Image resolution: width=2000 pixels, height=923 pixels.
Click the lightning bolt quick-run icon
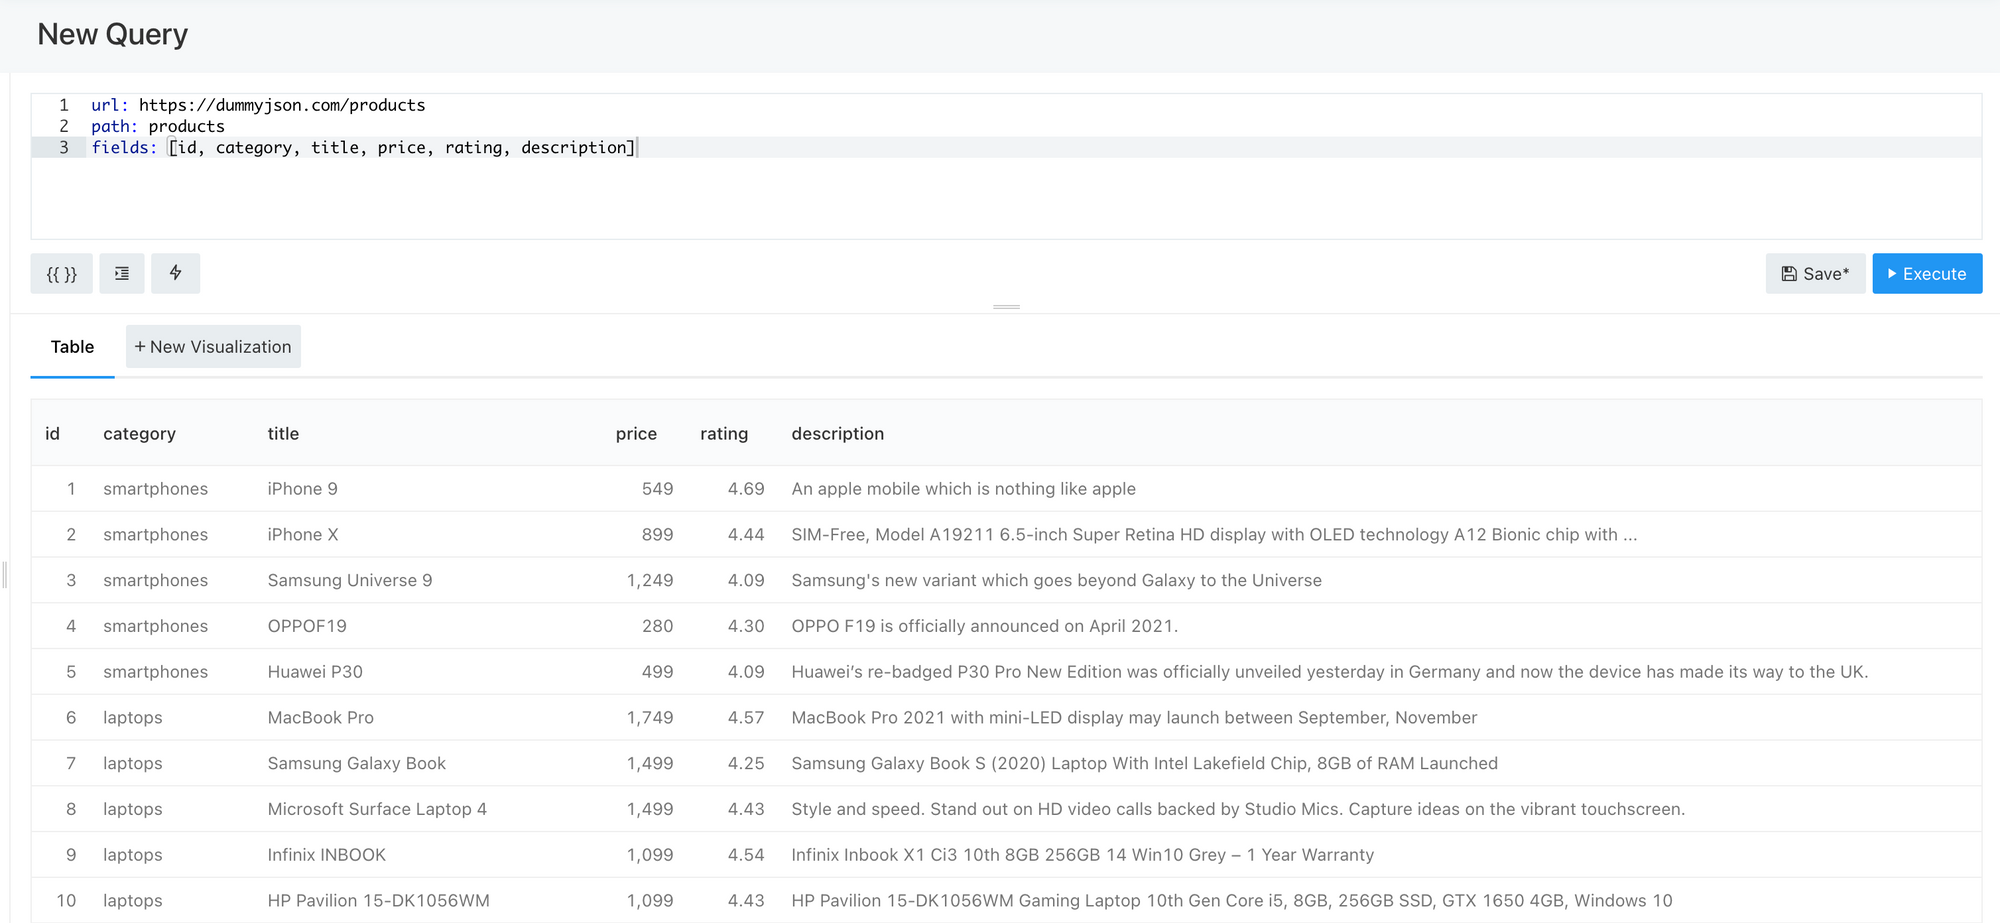coord(175,273)
